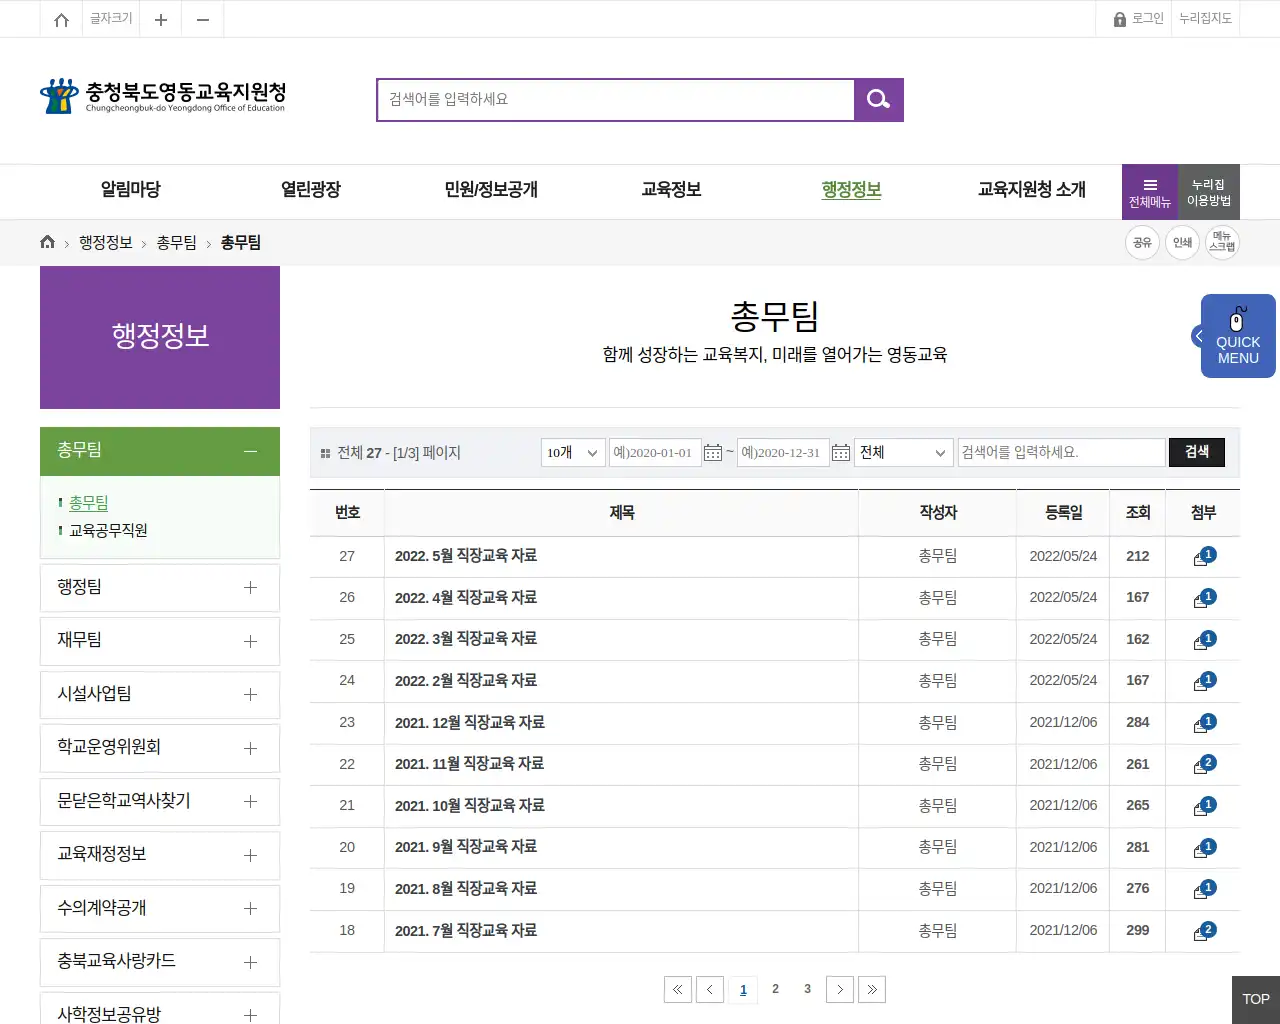Screen dimensions: 1280x1024
Task: Go to first page of results
Action: coord(678,989)
